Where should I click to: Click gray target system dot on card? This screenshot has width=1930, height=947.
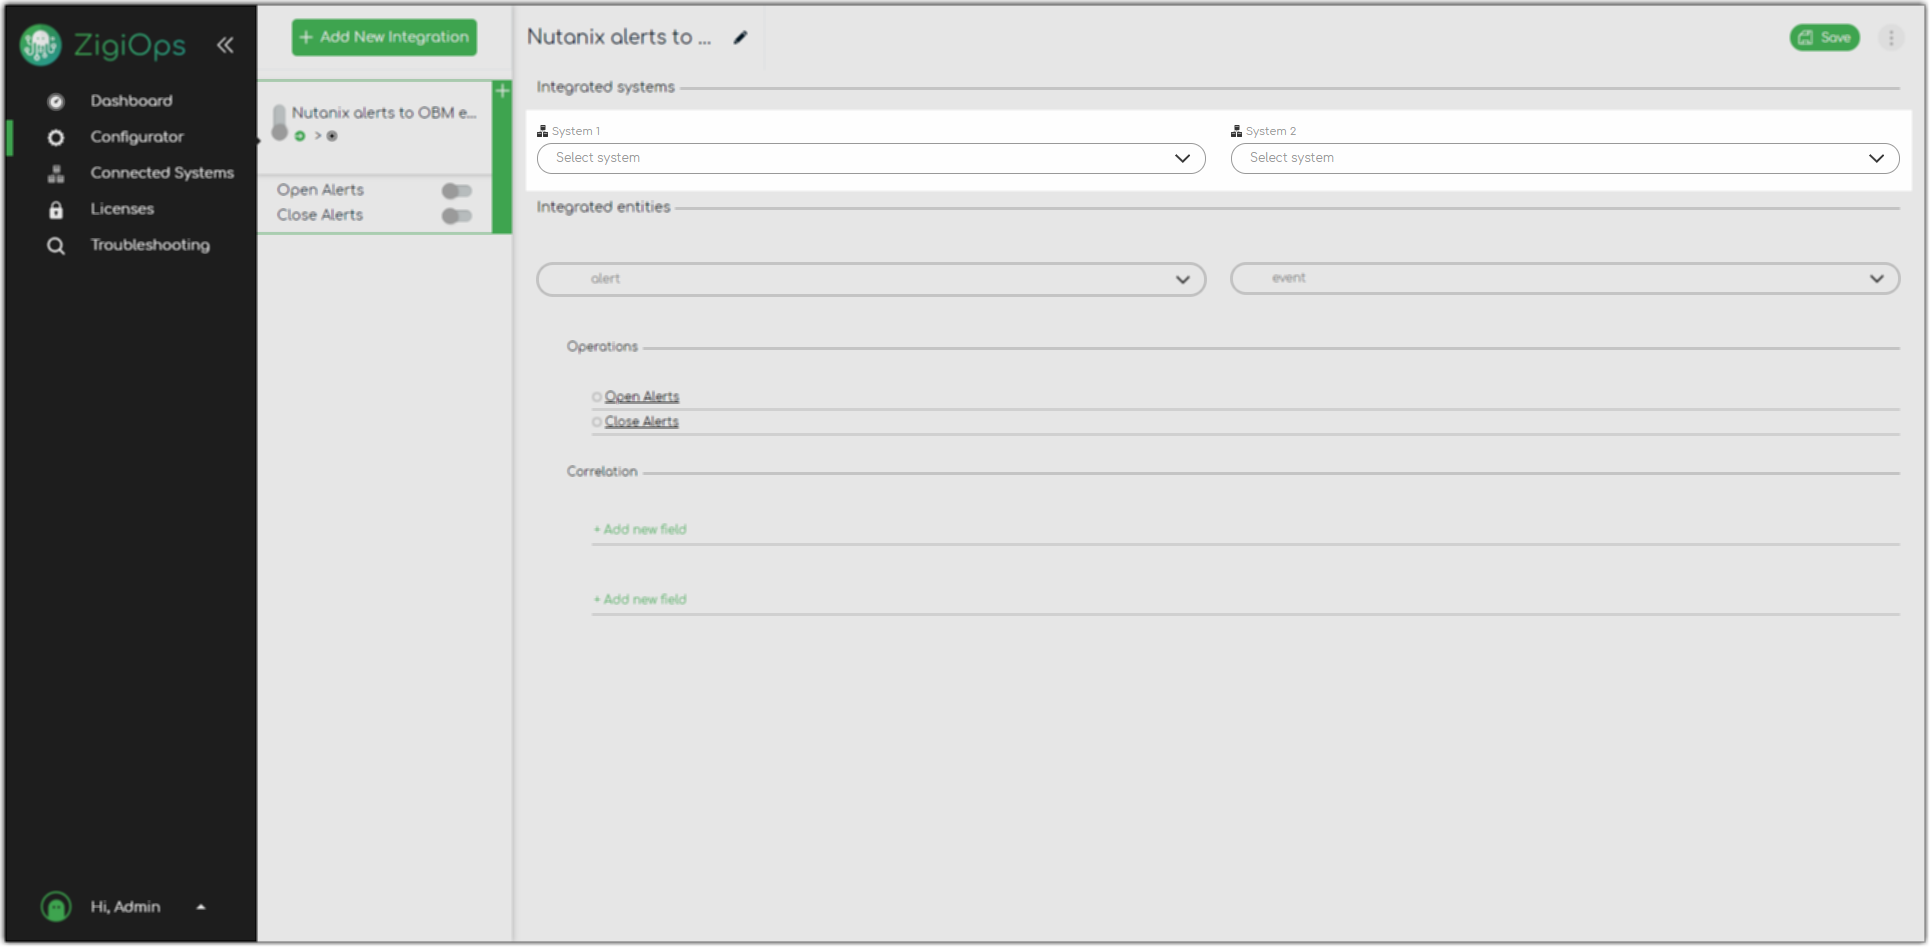click(332, 136)
